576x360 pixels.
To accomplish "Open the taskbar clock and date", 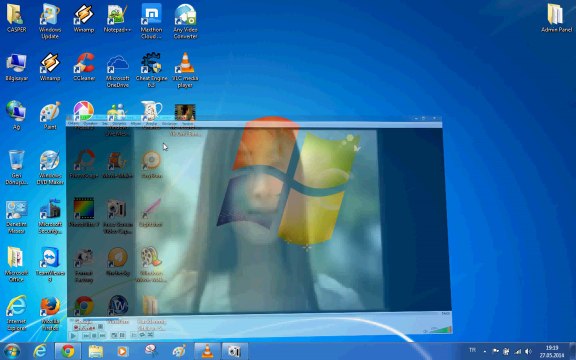I will tap(552, 352).
